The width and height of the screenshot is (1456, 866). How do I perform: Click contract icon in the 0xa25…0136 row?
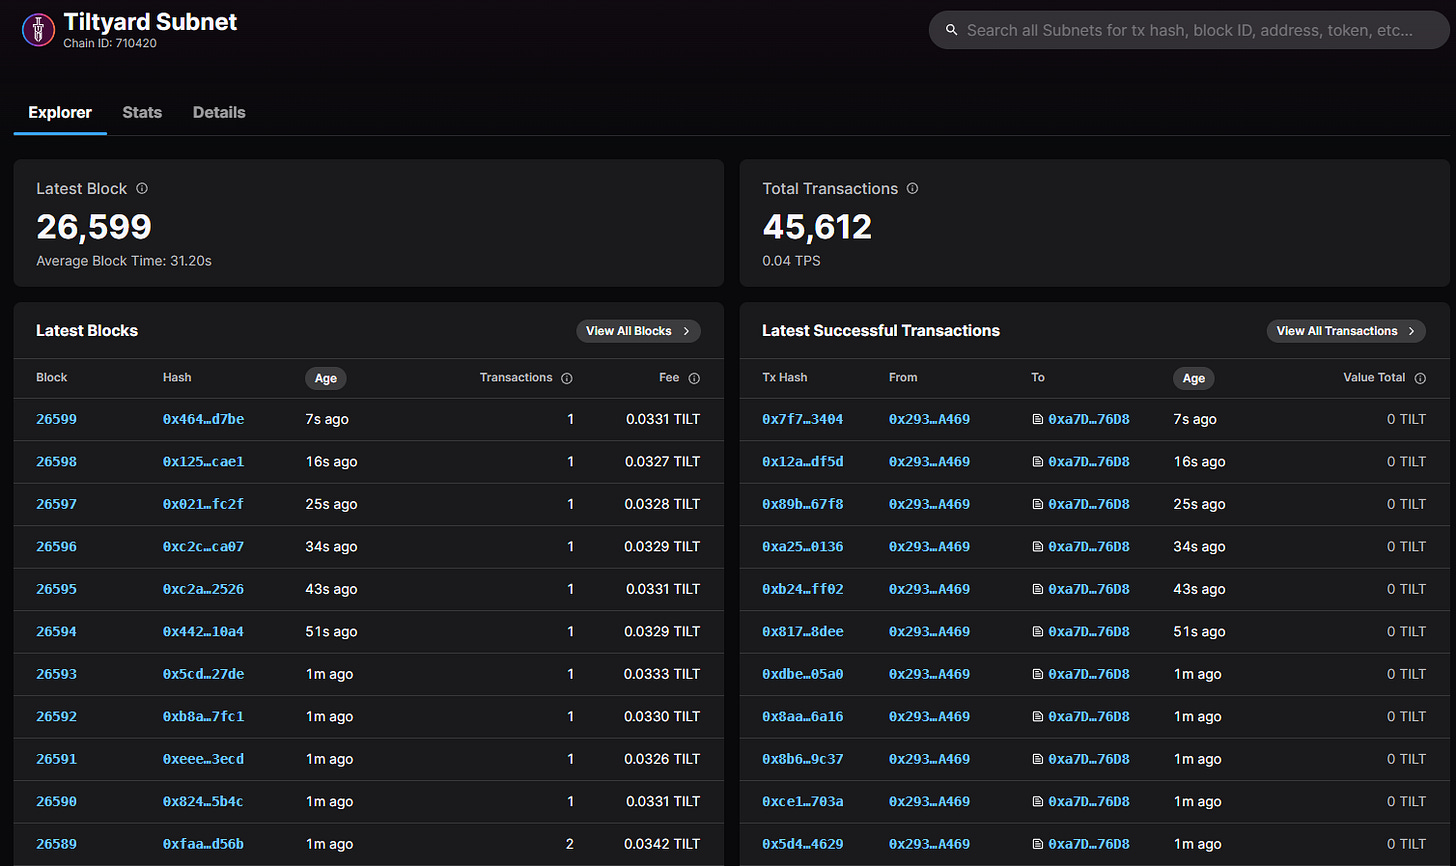click(x=1038, y=547)
